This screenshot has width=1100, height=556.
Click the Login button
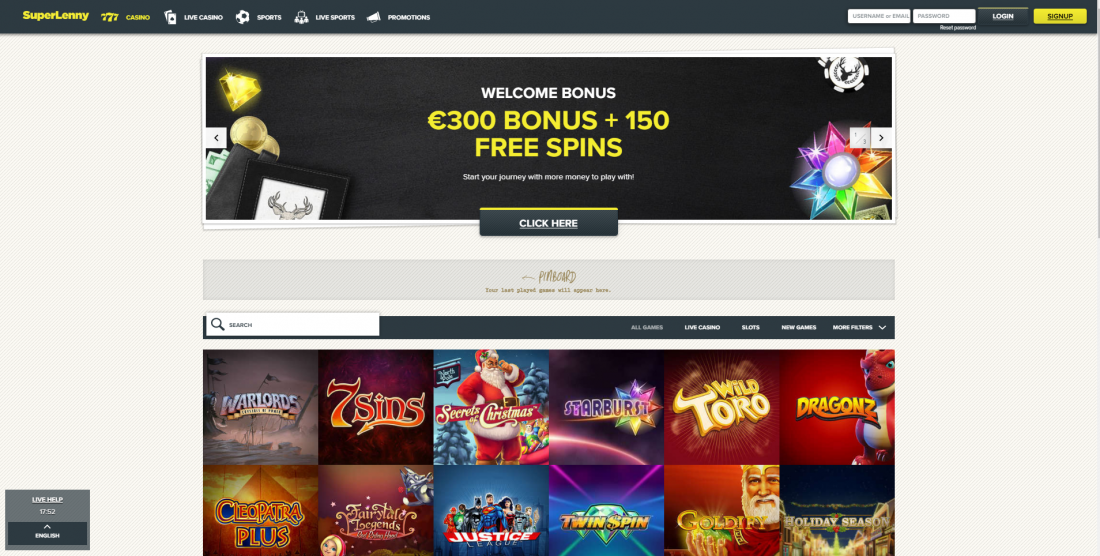point(1002,16)
